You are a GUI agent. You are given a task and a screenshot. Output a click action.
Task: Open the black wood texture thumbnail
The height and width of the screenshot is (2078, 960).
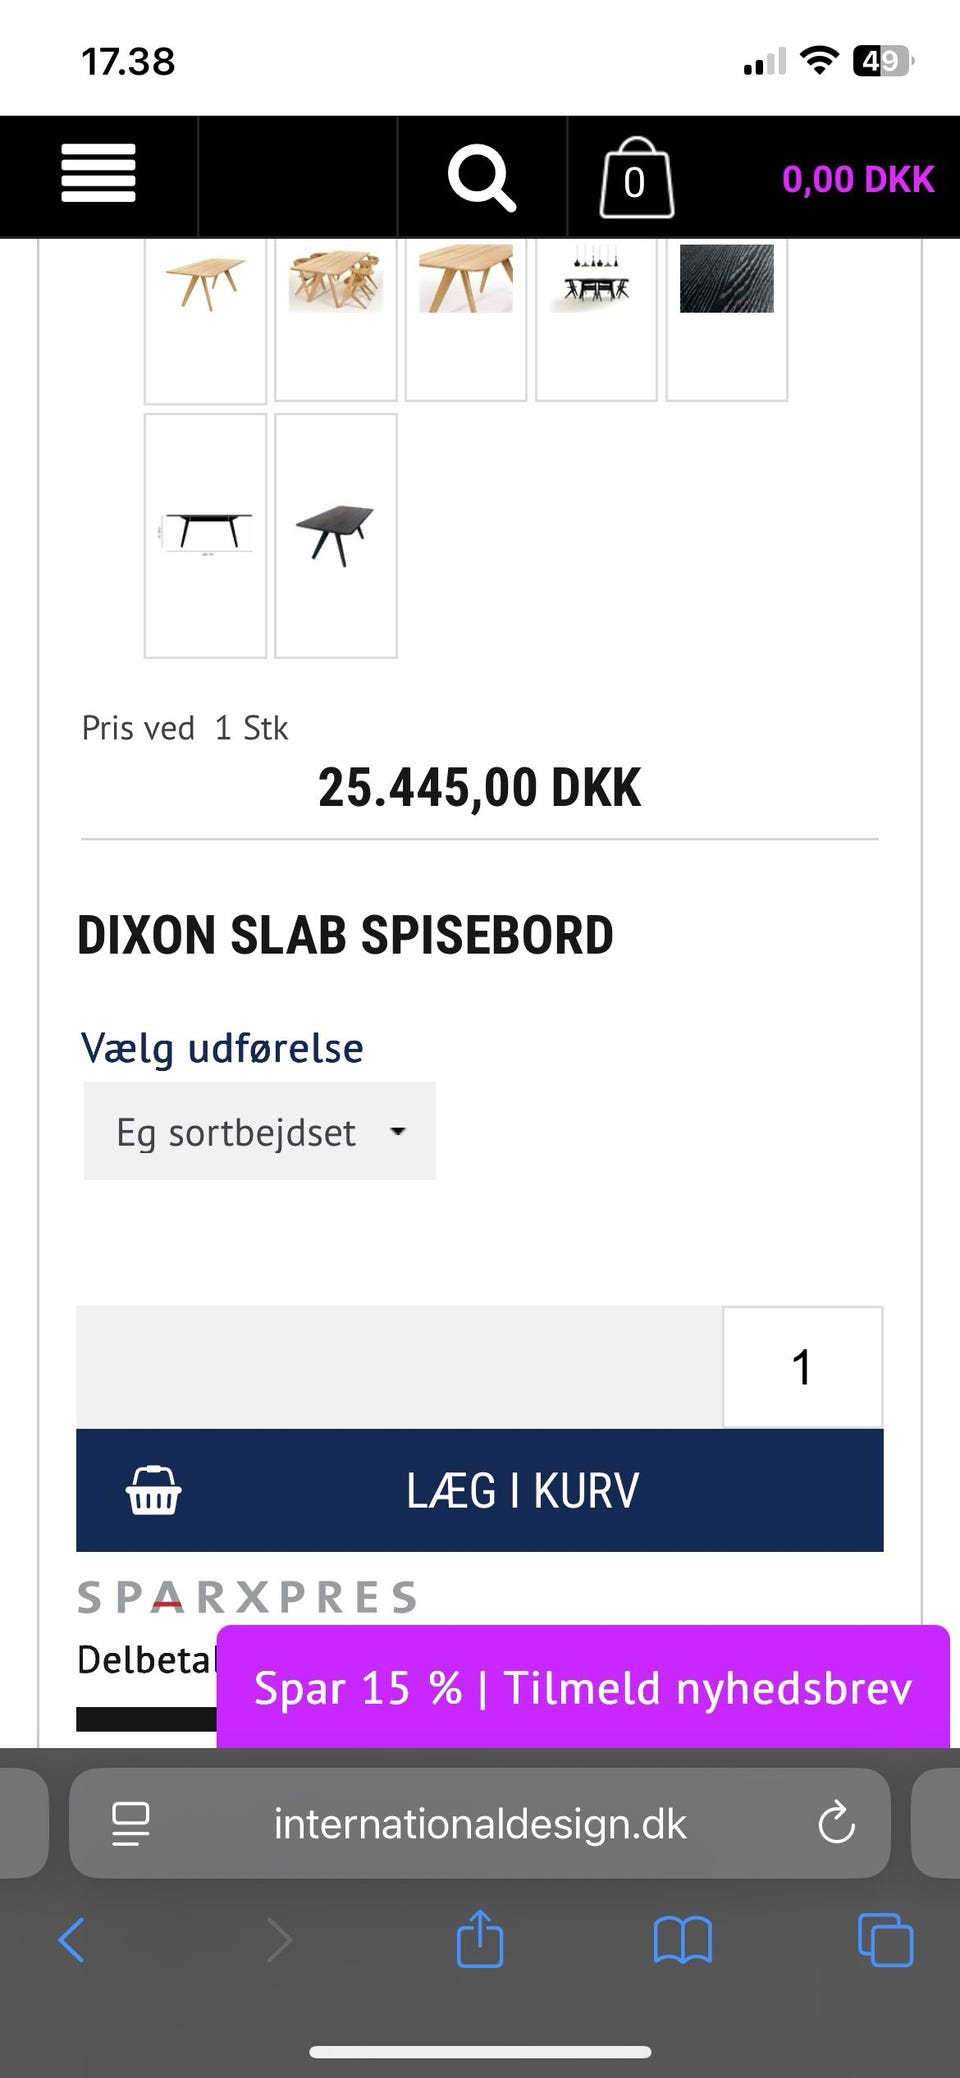coord(727,281)
